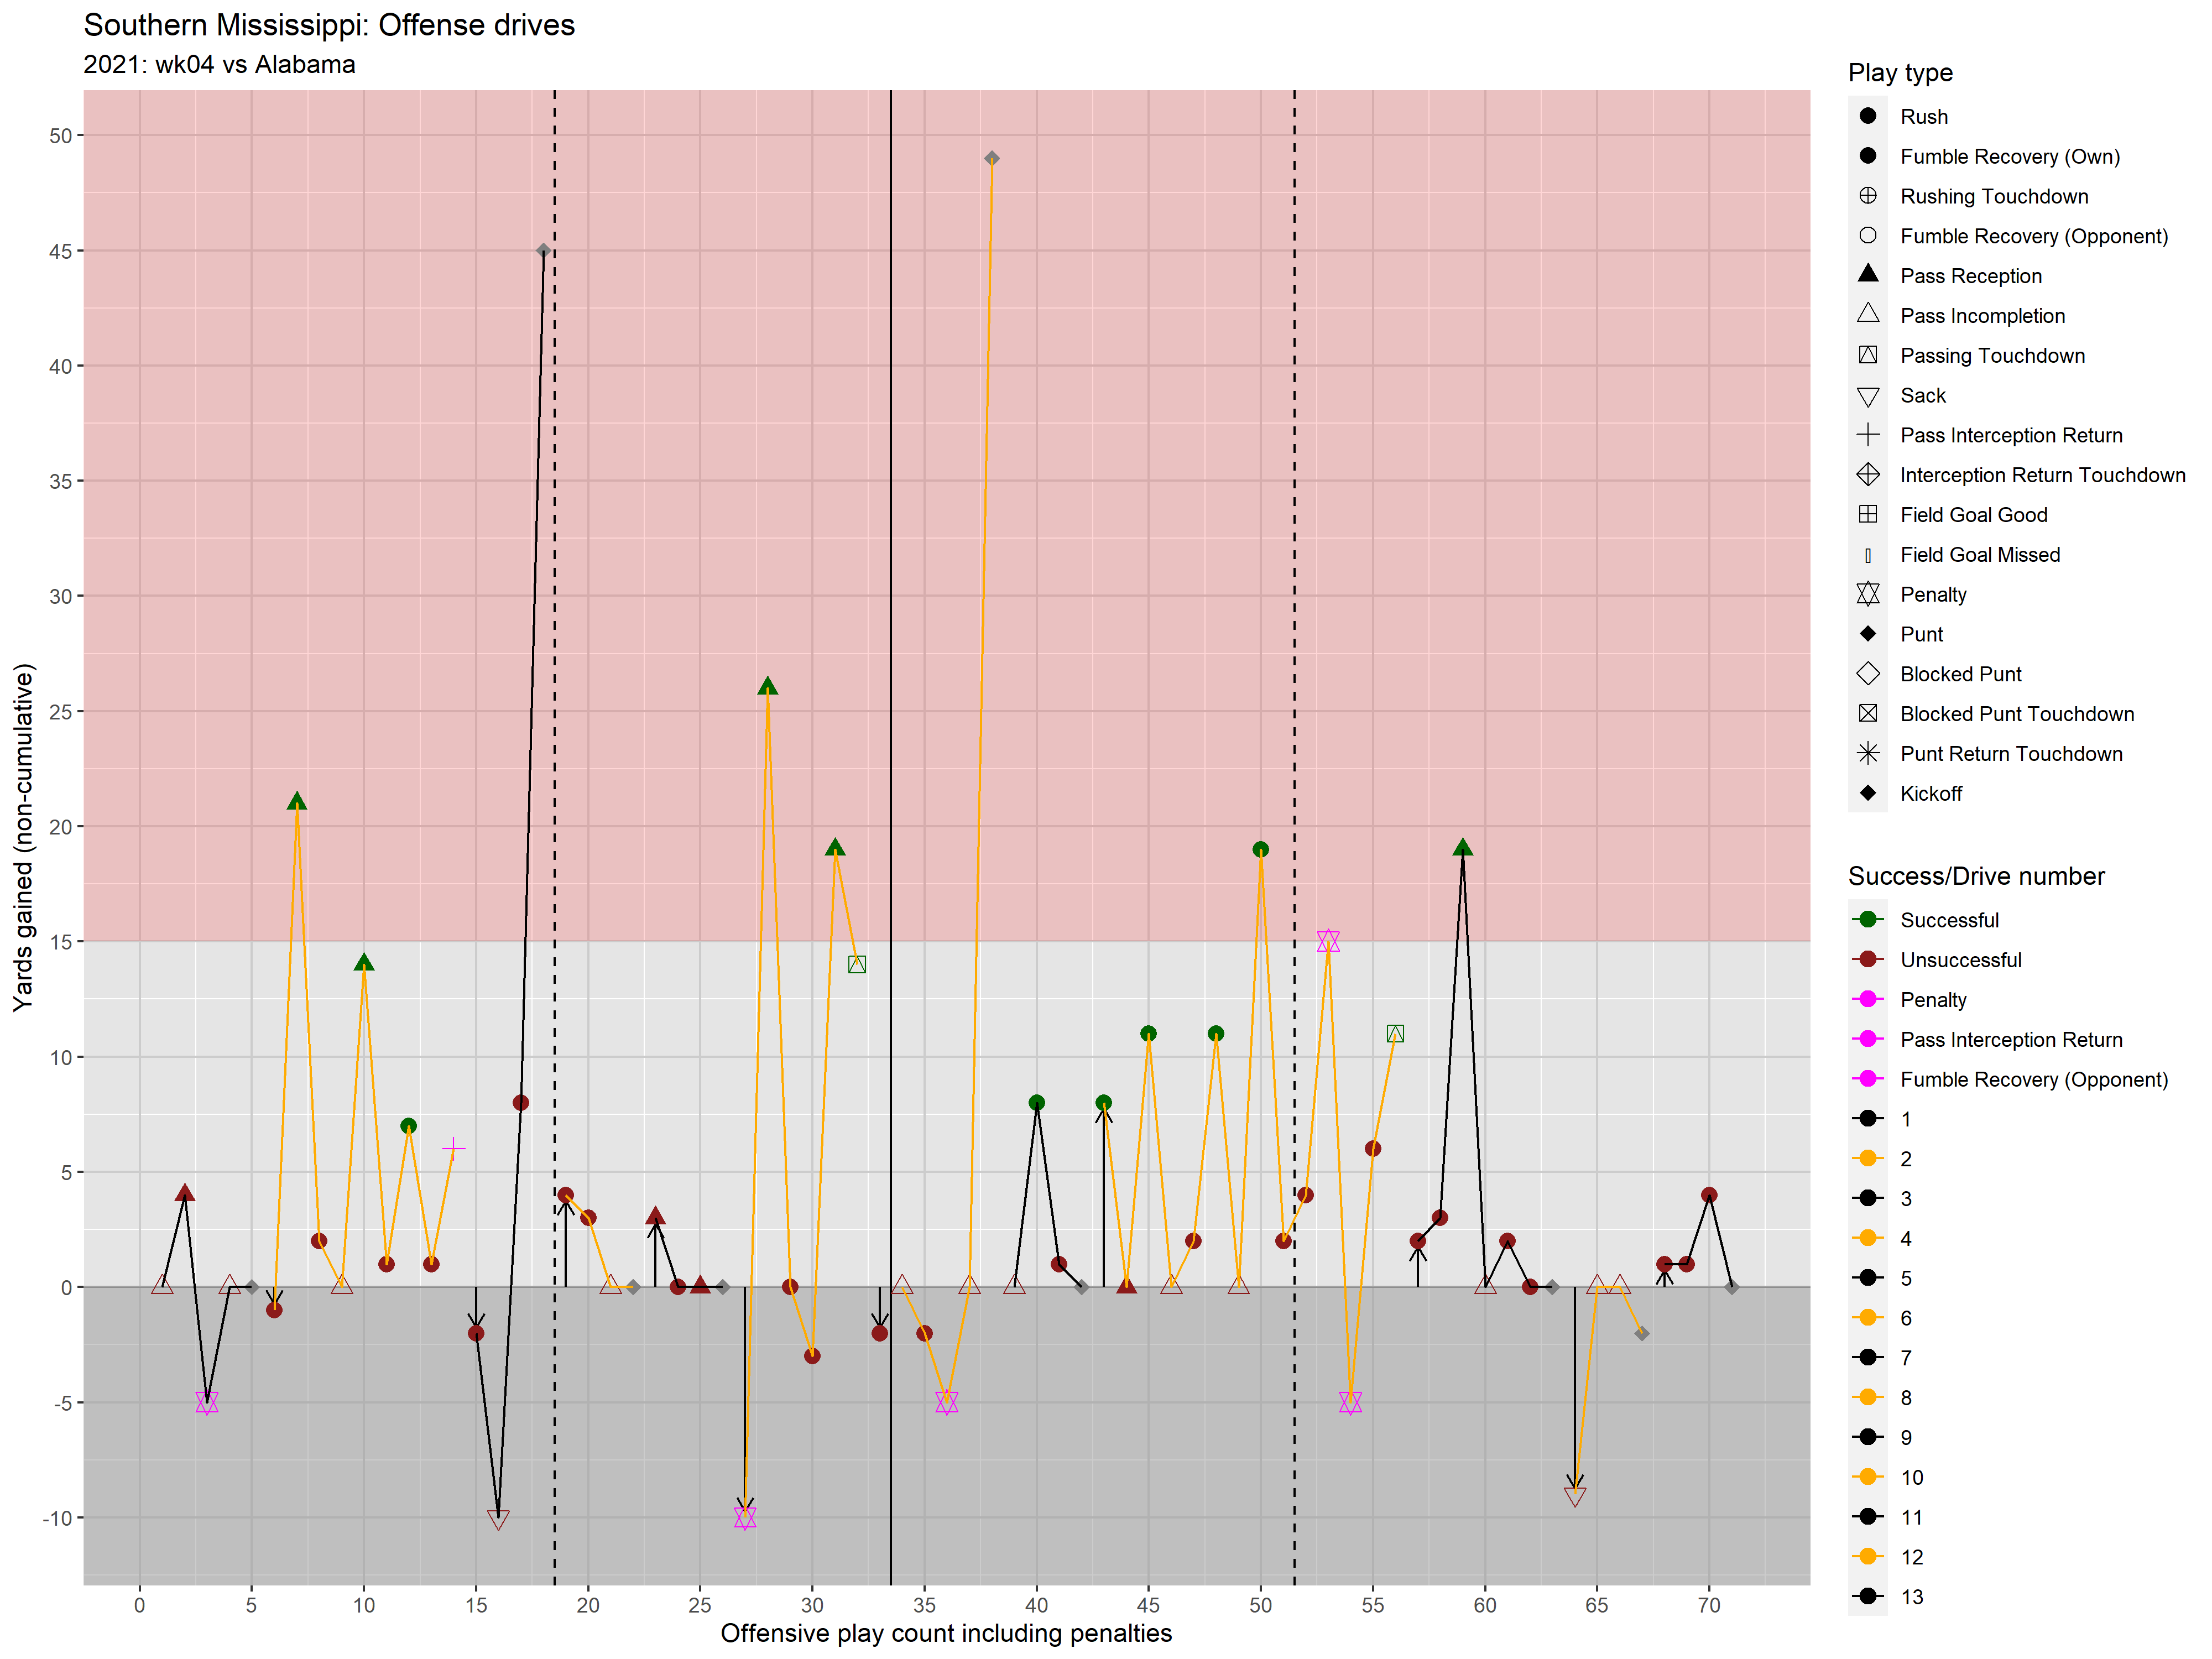The image size is (2212, 1659).
Task: Click the interception return plus marker at play 14
Action: pos(453,1148)
